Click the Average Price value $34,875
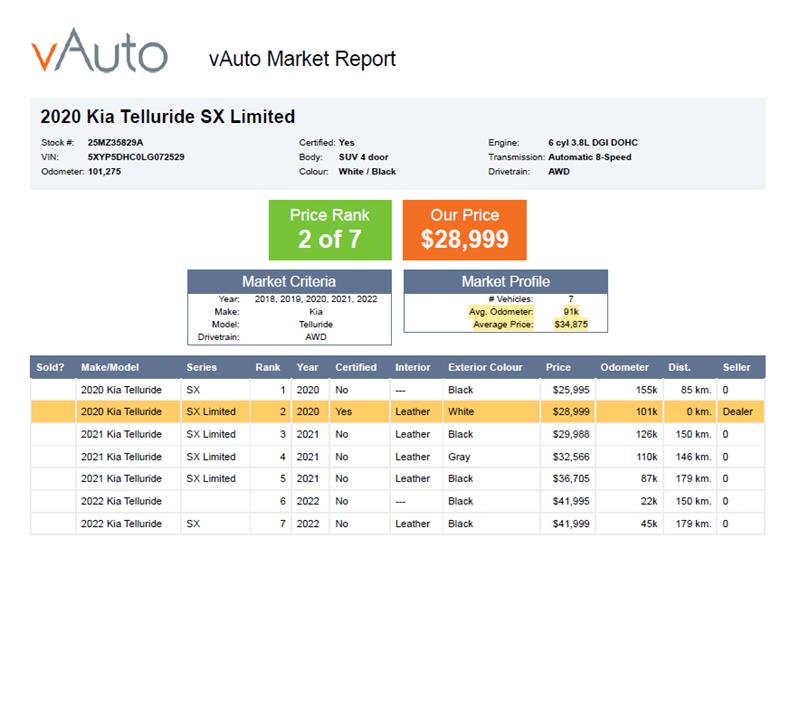This screenshot has width=800, height=718. 571,324
